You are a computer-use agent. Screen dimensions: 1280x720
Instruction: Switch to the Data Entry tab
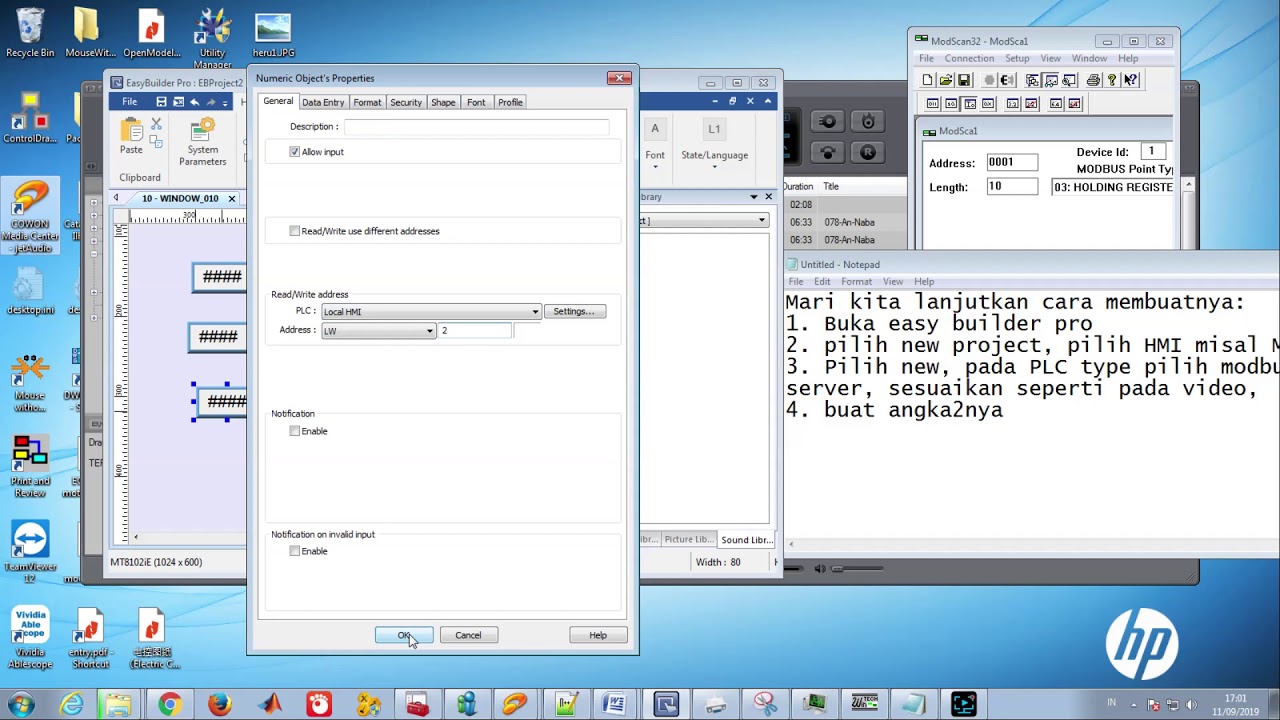pyautogui.click(x=323, y=102)
